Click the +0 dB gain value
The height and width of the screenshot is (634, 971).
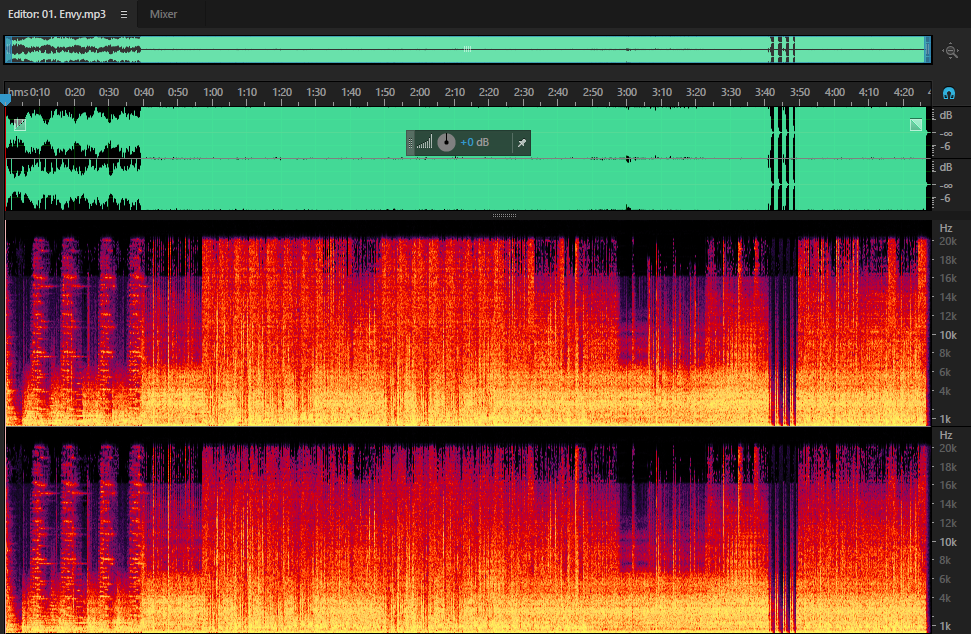coord(474,142)
